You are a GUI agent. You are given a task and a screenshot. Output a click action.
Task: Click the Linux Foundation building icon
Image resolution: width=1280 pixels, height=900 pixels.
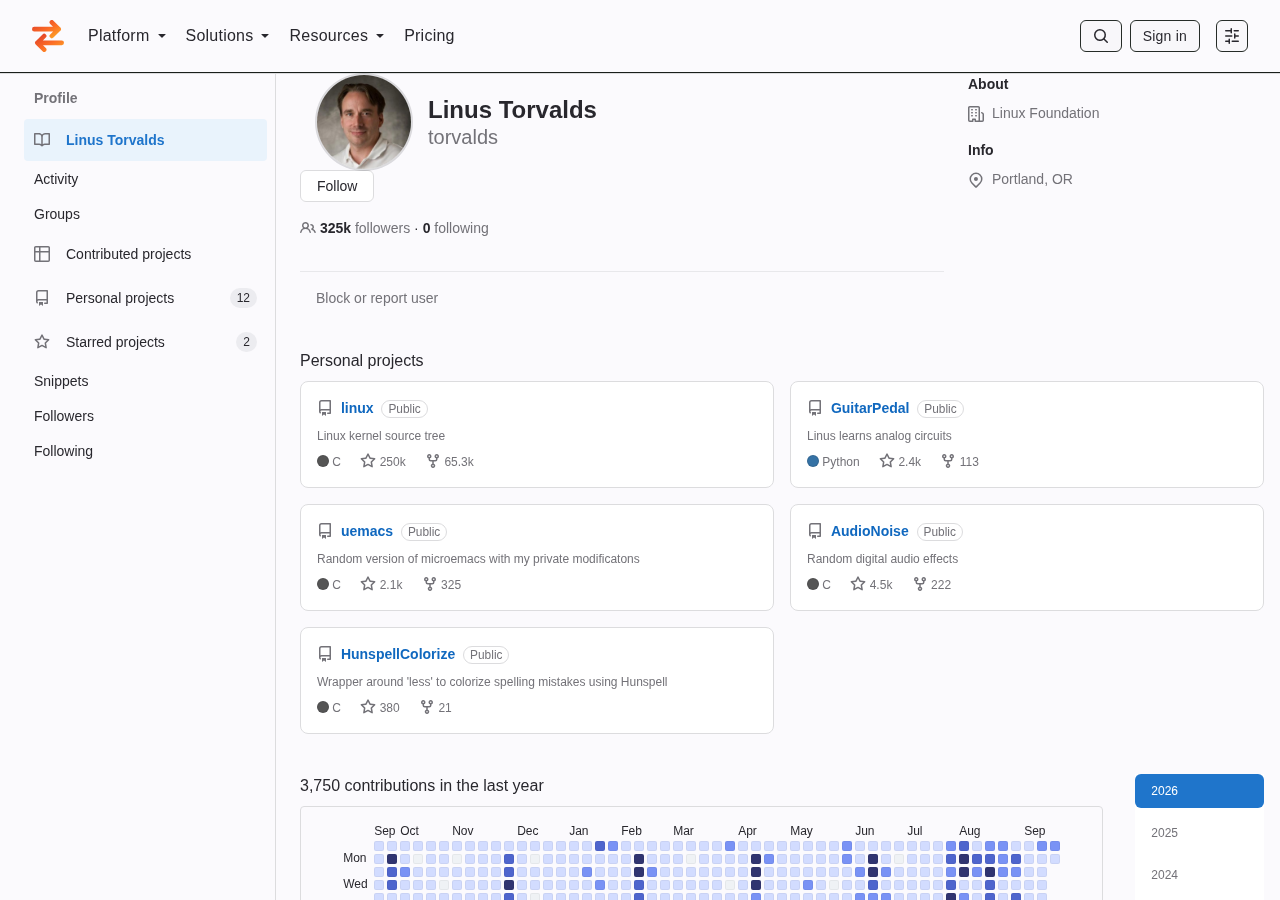pos(976,114)
